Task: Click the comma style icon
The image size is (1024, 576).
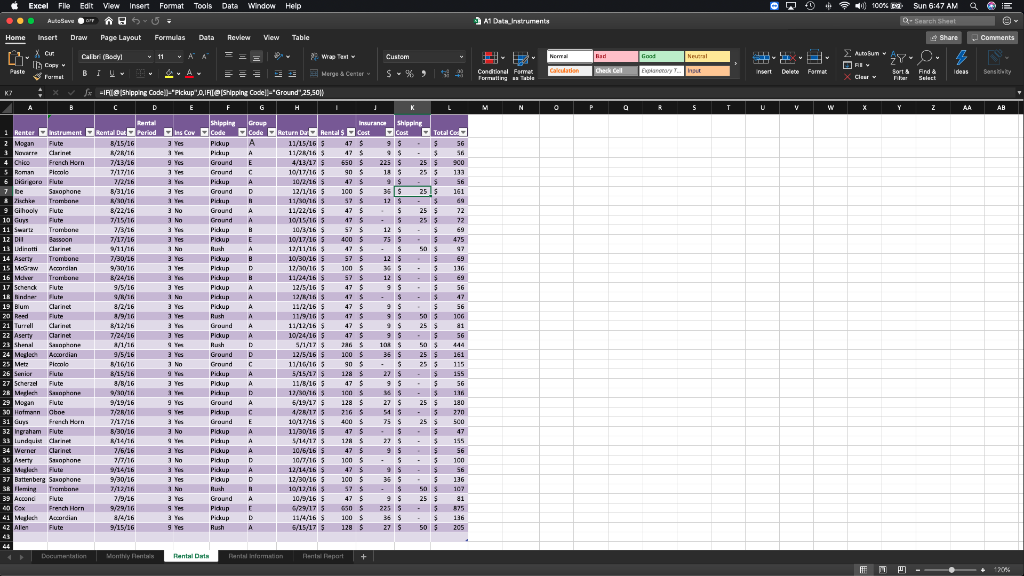Action: (x=423, y=74)
